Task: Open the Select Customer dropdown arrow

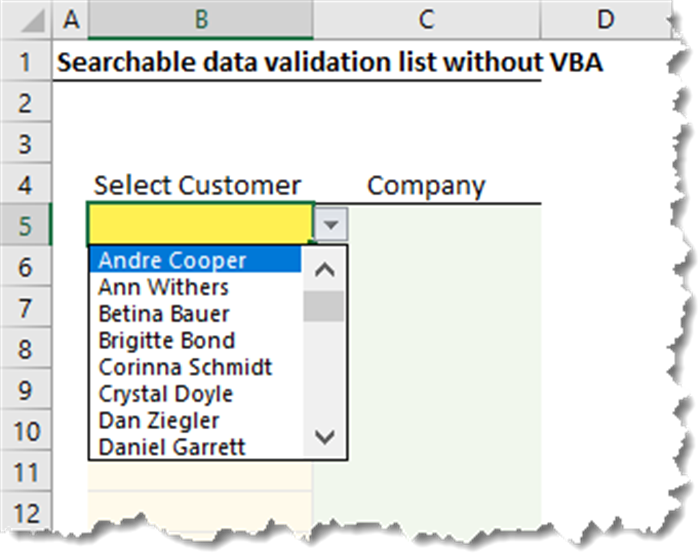Action: tap(330, 225)
